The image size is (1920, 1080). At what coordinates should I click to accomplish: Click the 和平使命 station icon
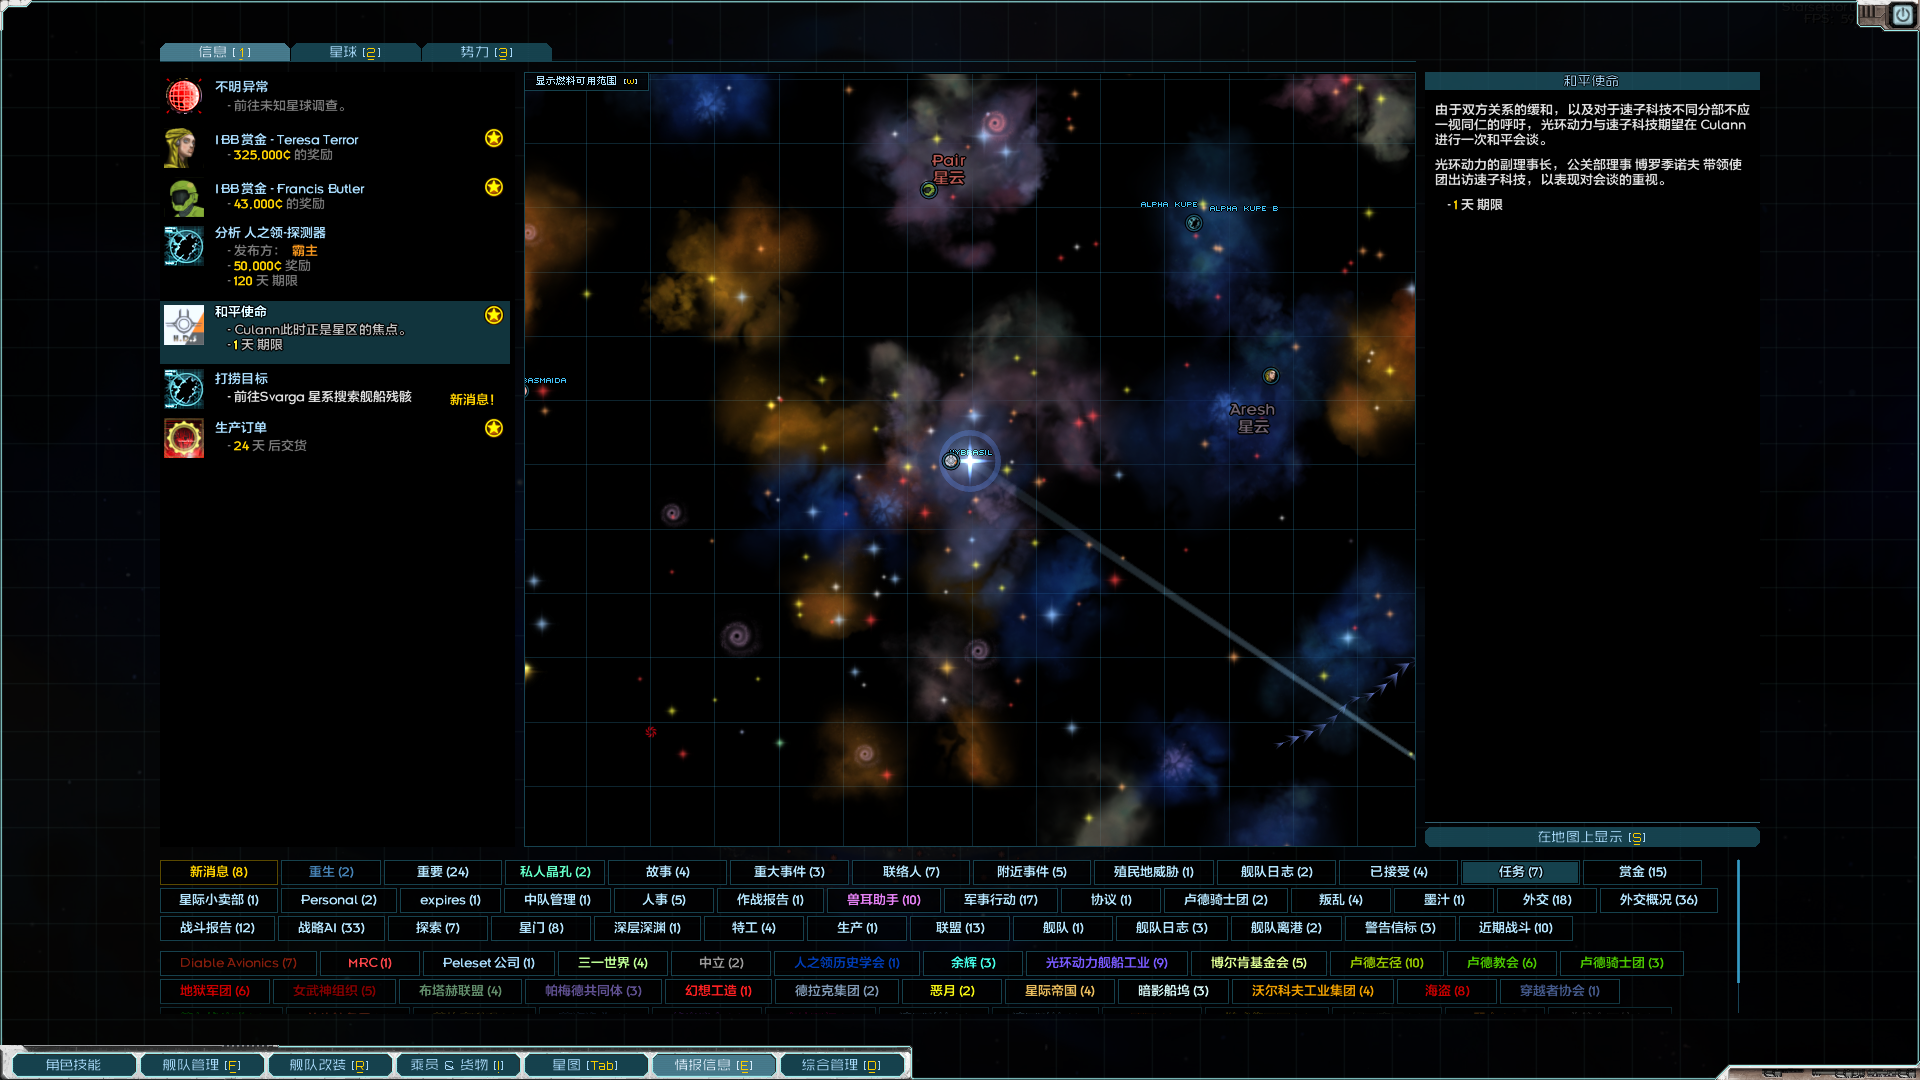pos(184,326)
